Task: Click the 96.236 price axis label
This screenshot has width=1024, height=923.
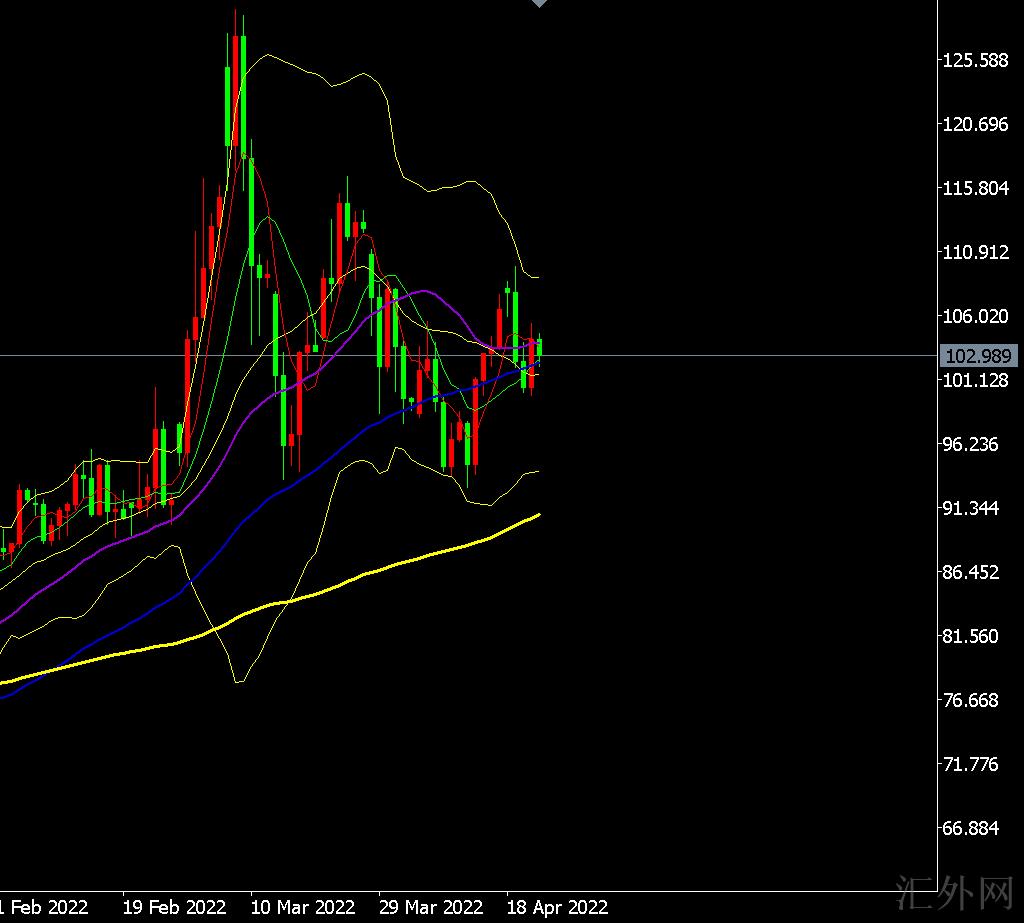Action: click(970, 444)
